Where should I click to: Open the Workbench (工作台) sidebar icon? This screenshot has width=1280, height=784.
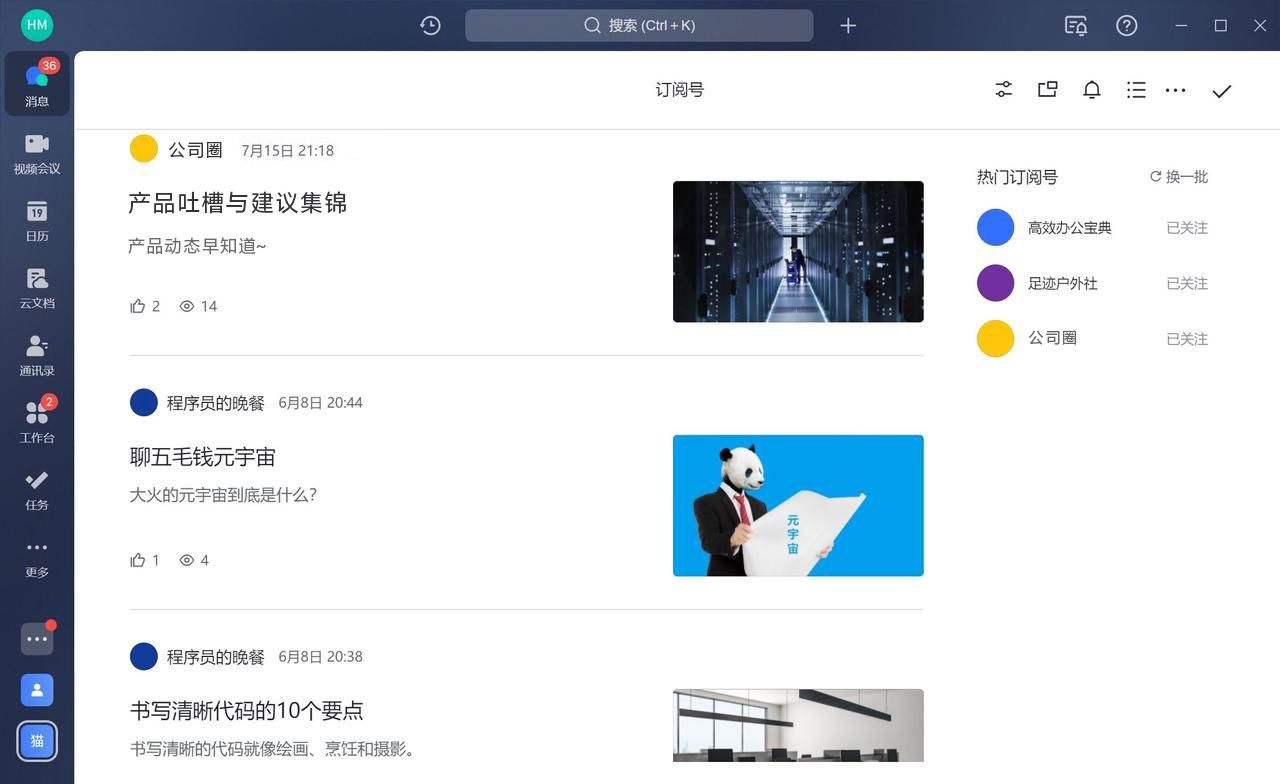37,422
